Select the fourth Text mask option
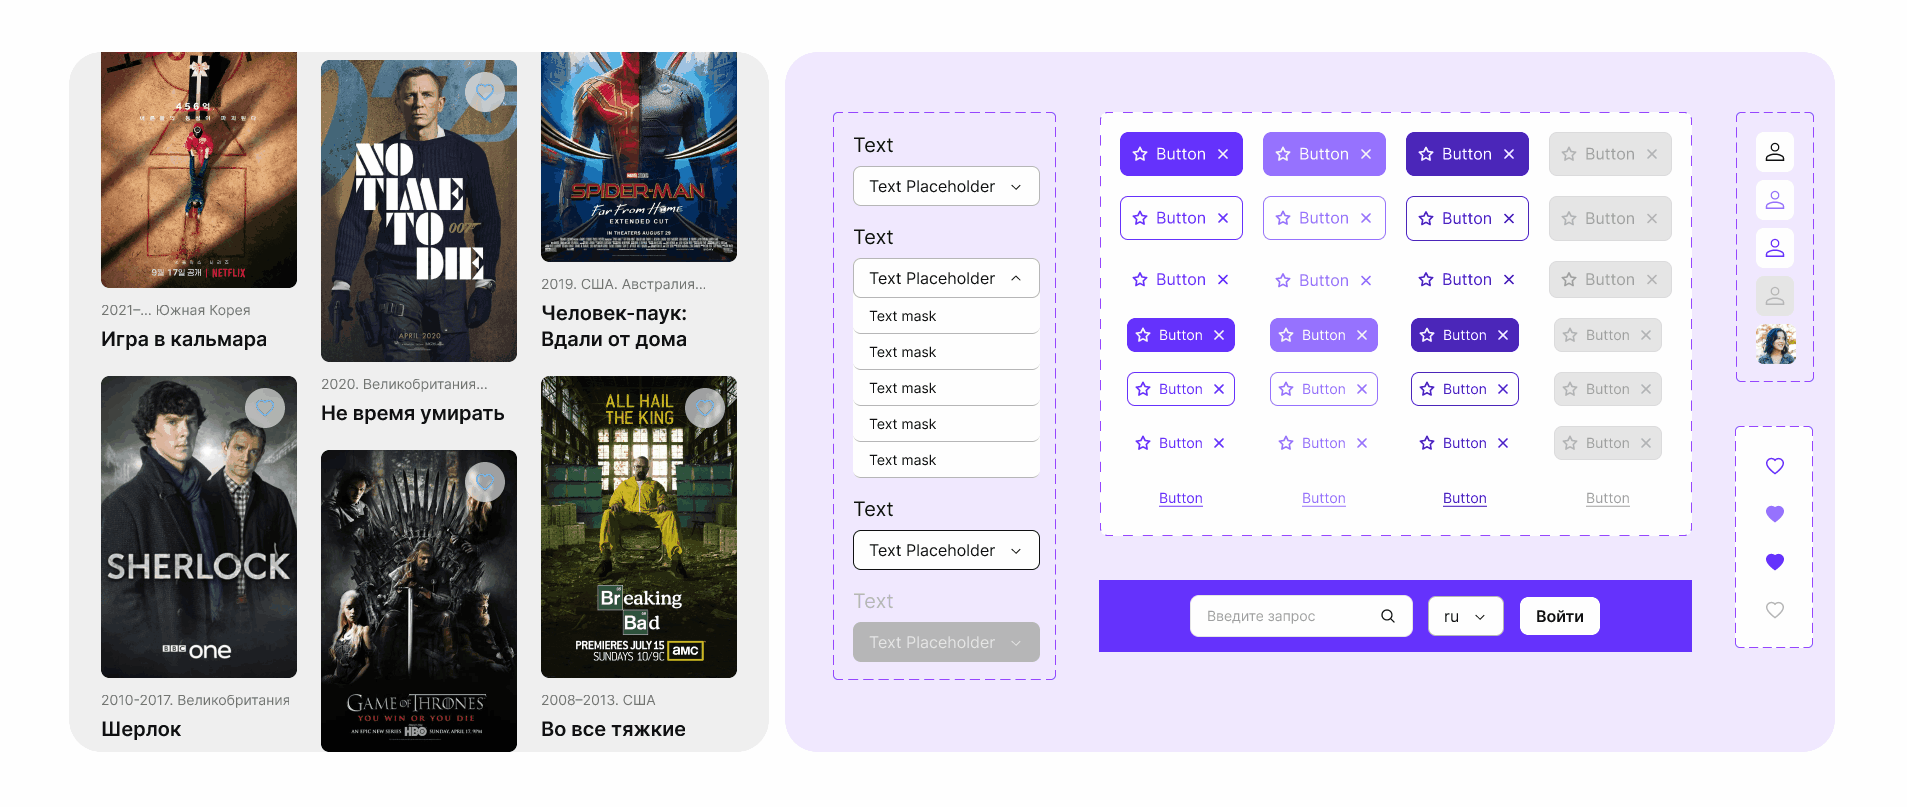 coord(946,424)
